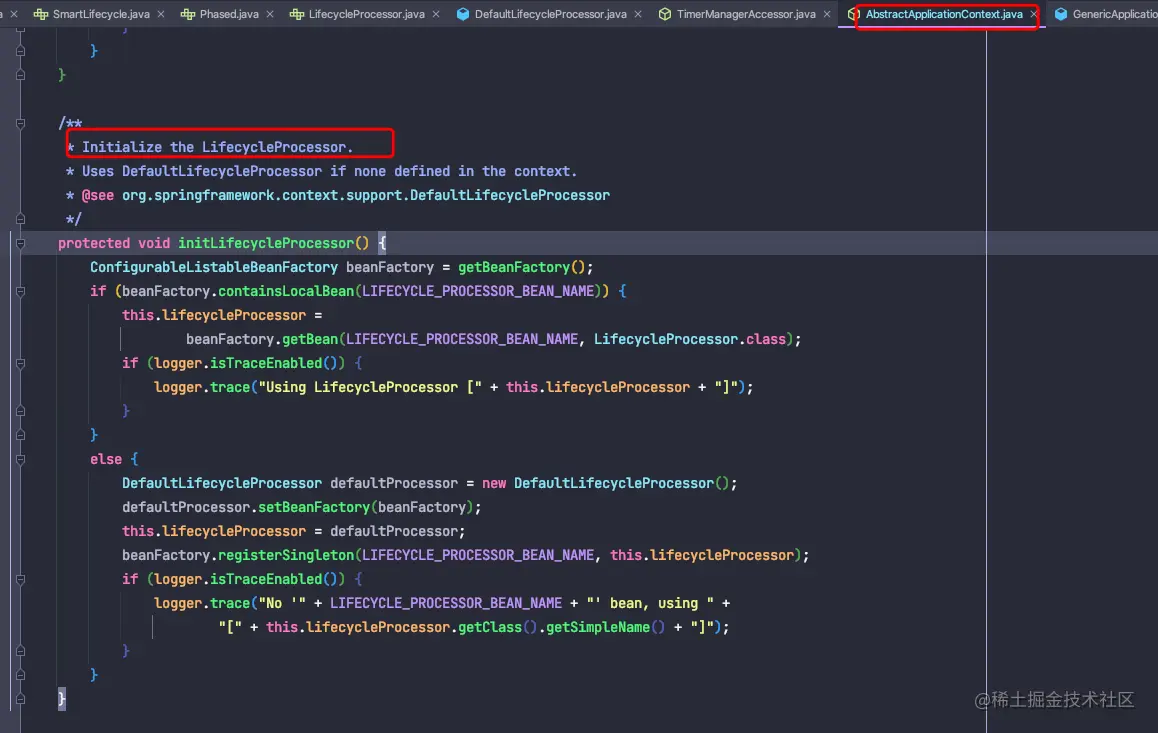Viewport: 1158px width, 733px height.
Task: Fold the first if logger.isTraceEnabled block
Action: (x=20, y=363)
